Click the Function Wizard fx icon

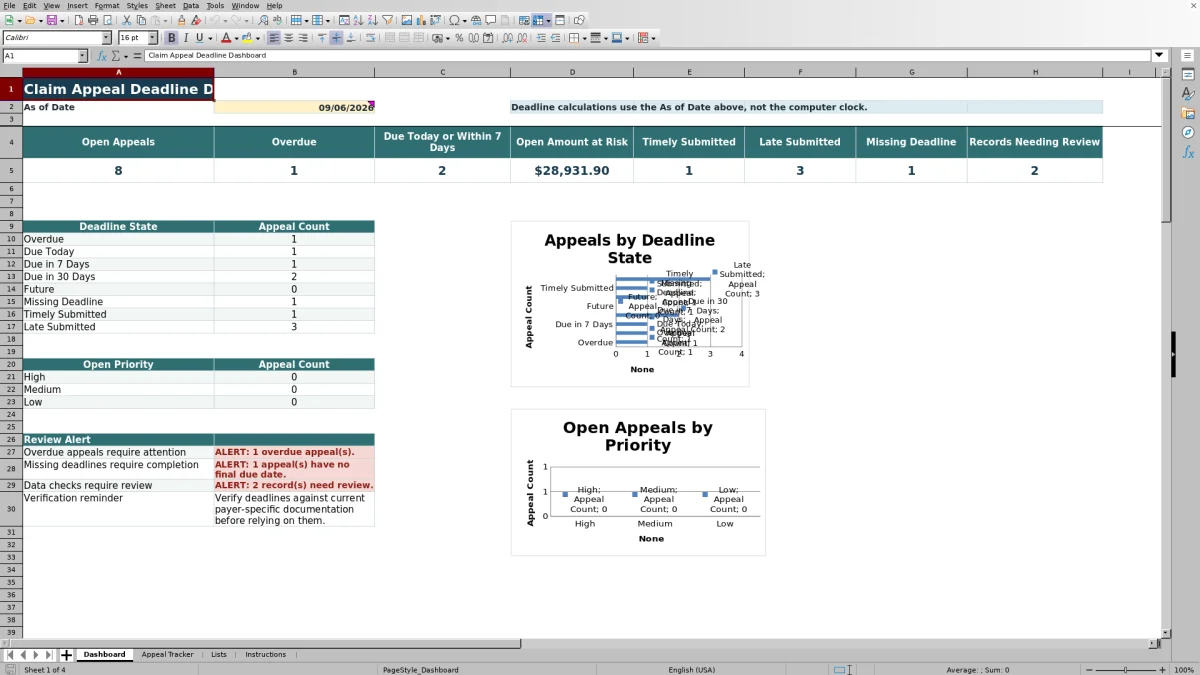point(101,56)
